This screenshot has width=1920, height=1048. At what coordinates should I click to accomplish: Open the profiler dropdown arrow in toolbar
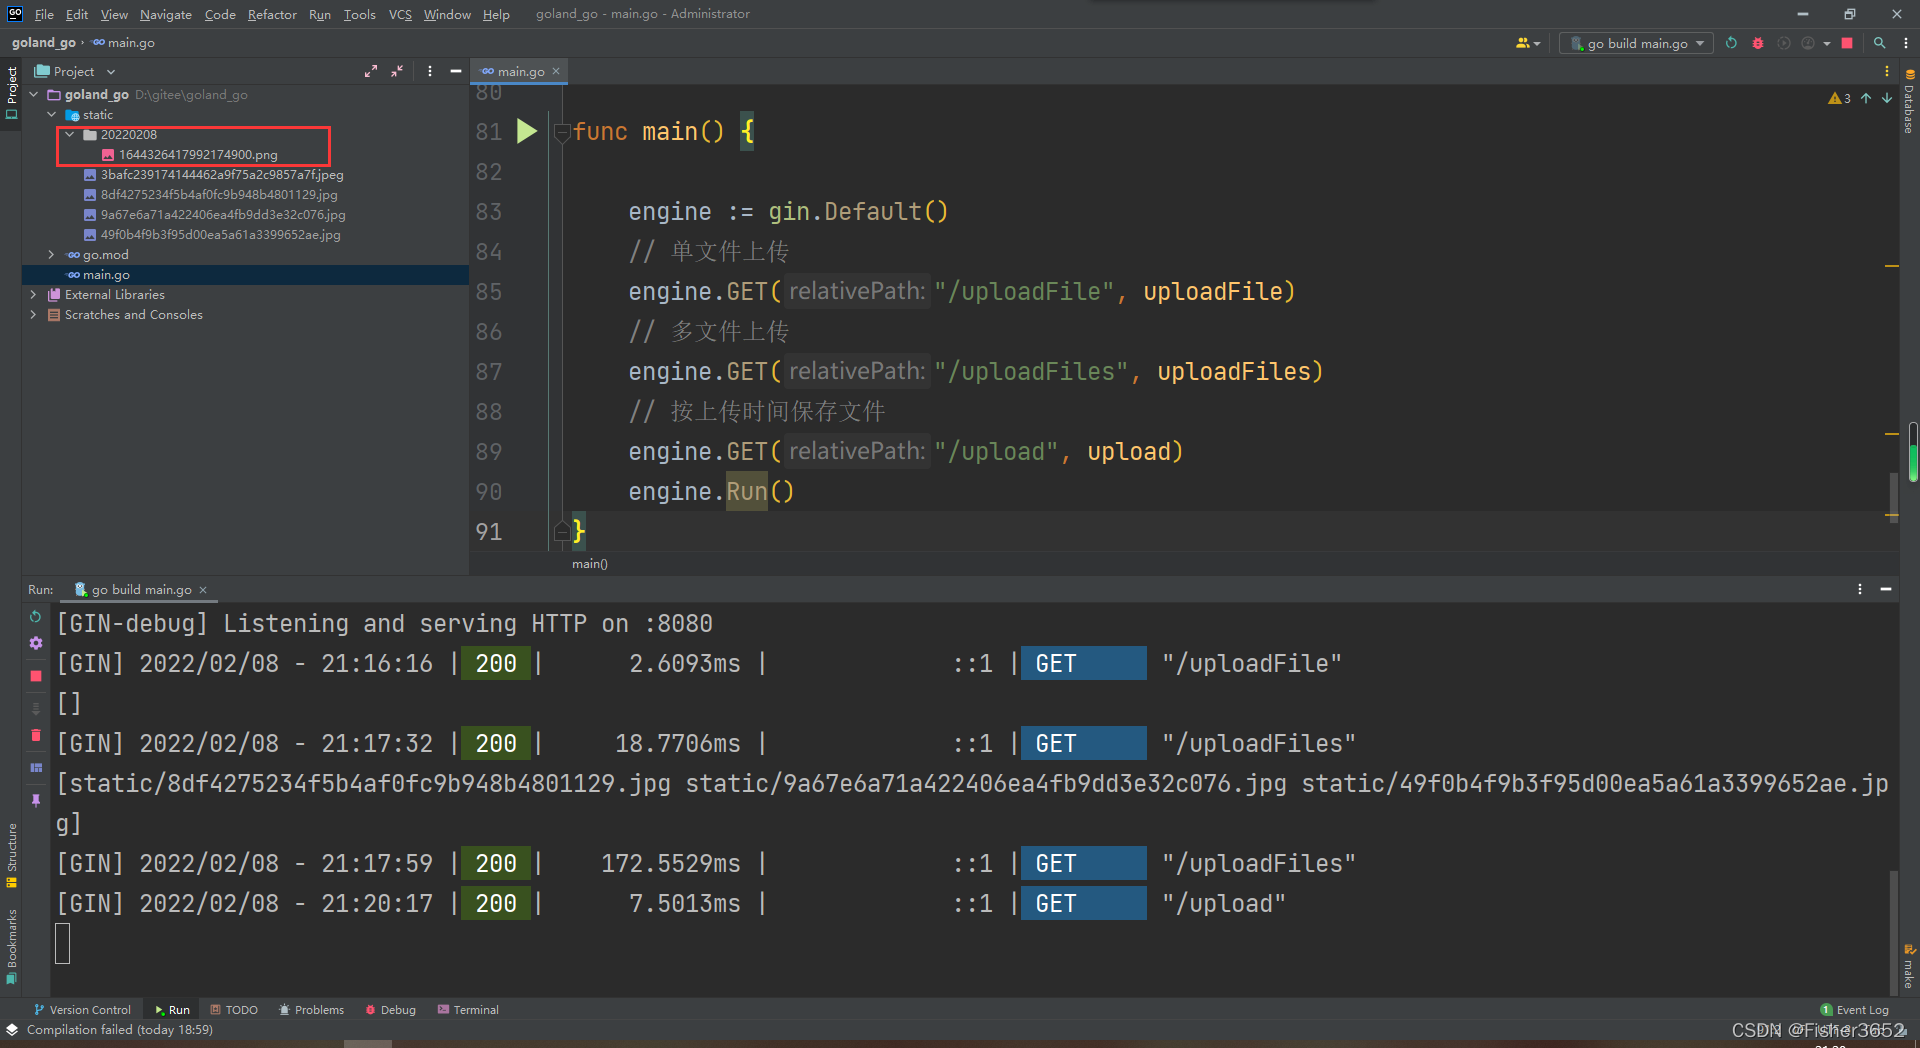point(1826,43)
